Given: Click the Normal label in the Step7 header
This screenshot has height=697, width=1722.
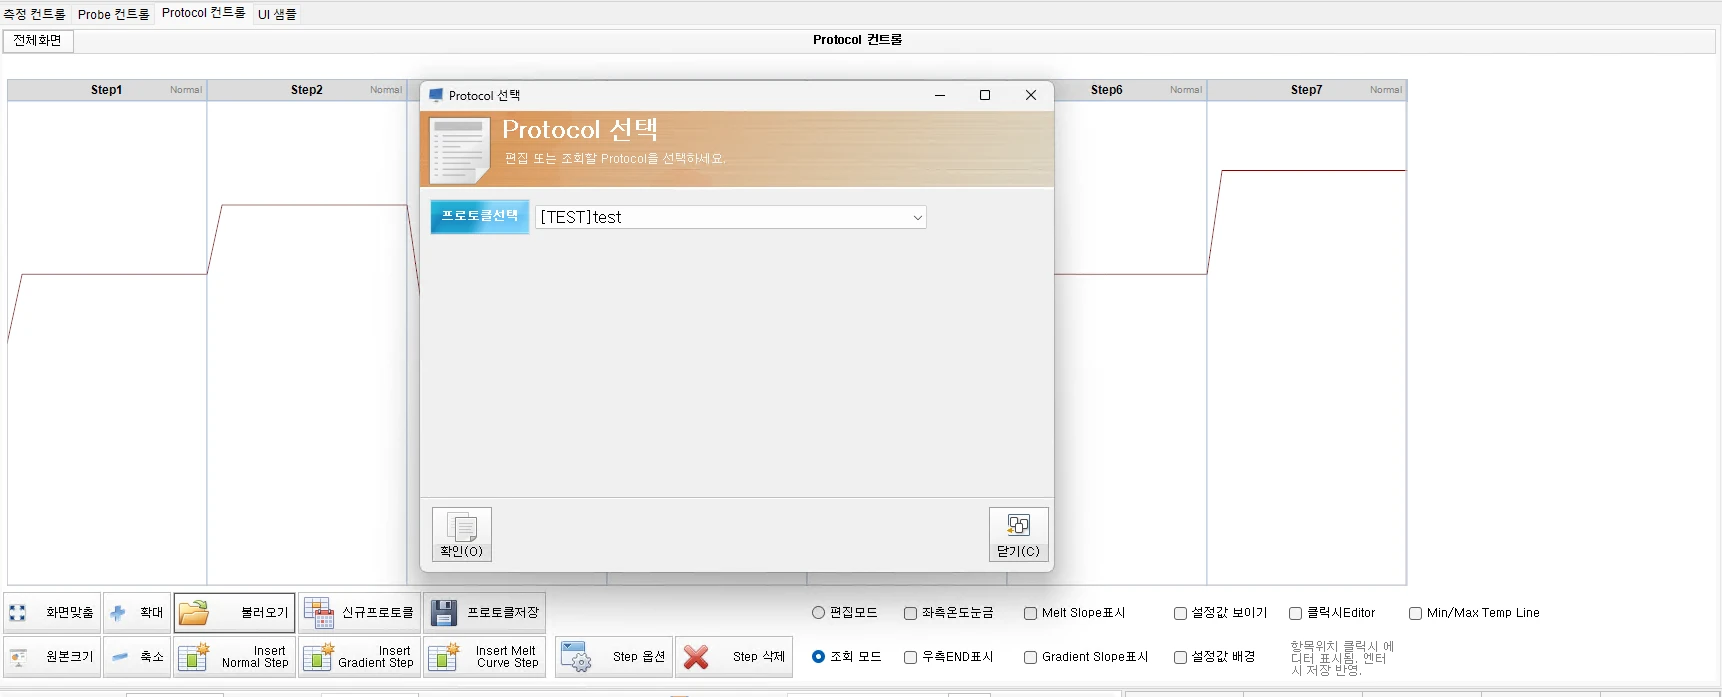Looking at the screenshot, I should 1386,90.
